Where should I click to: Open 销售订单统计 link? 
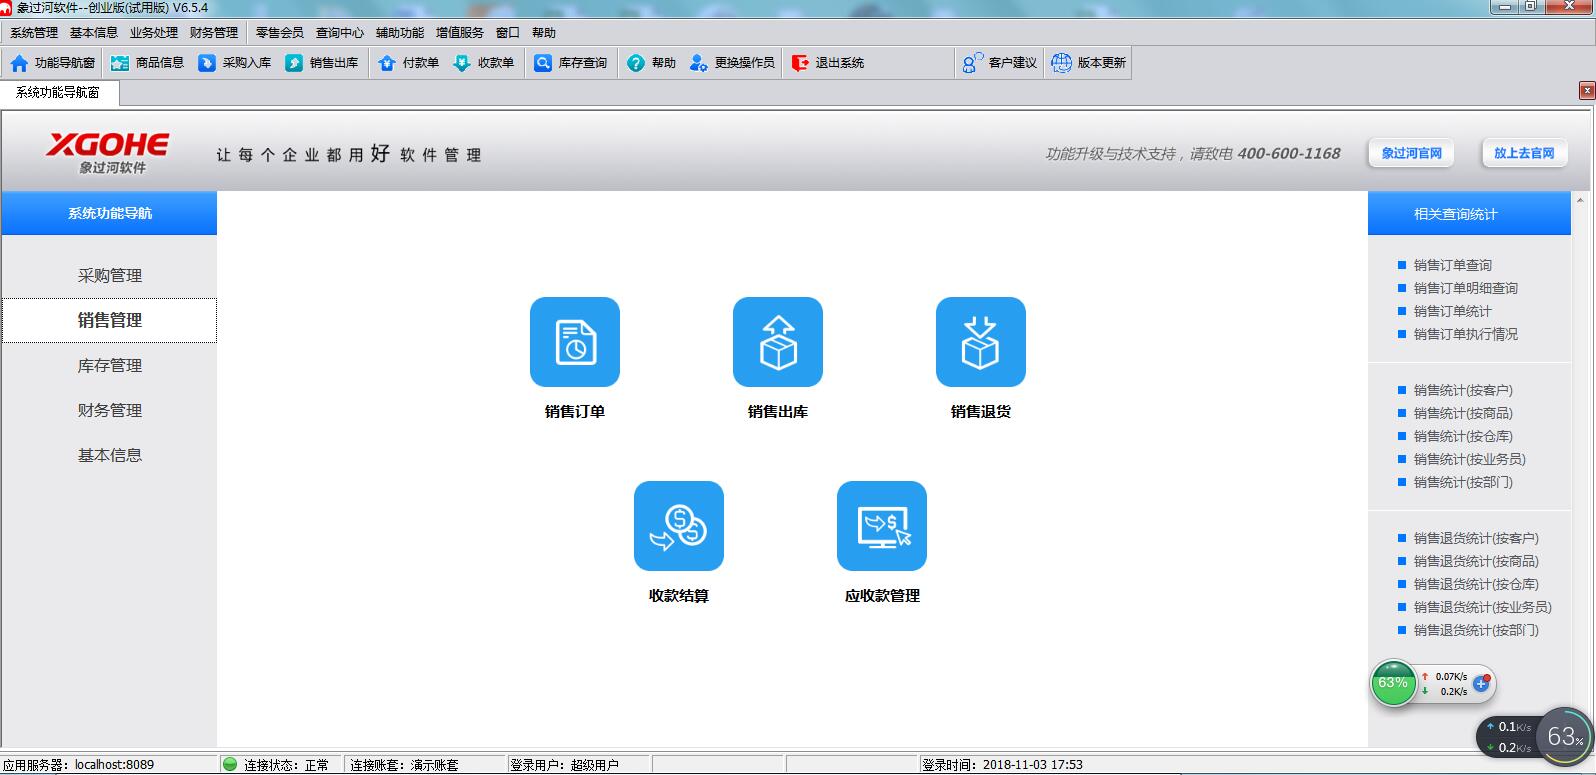click(1452, 311)
